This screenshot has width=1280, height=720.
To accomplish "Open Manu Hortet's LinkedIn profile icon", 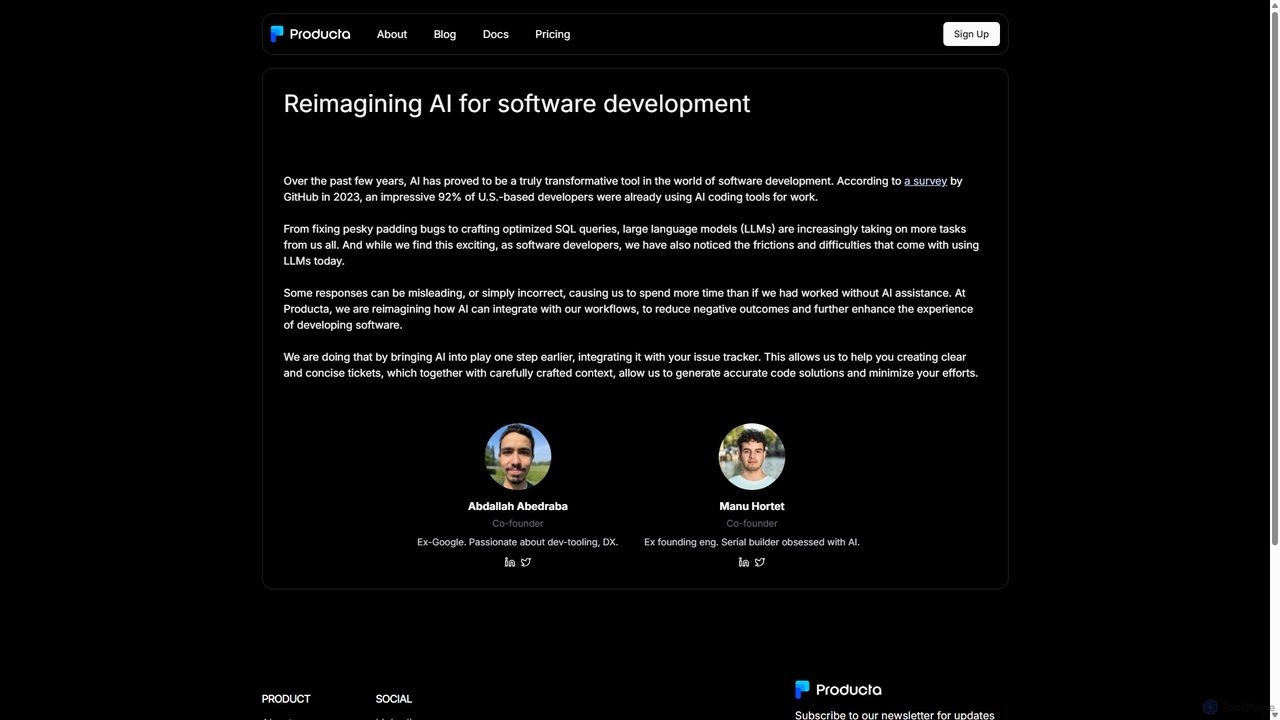I will pos(744,562).
